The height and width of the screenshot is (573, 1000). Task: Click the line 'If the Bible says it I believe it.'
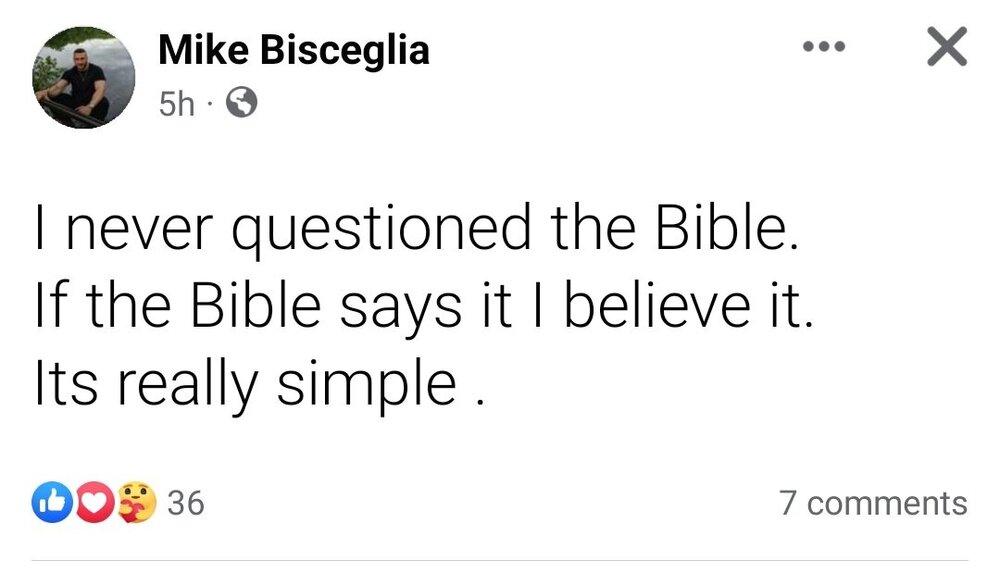(x=420, y=306)
